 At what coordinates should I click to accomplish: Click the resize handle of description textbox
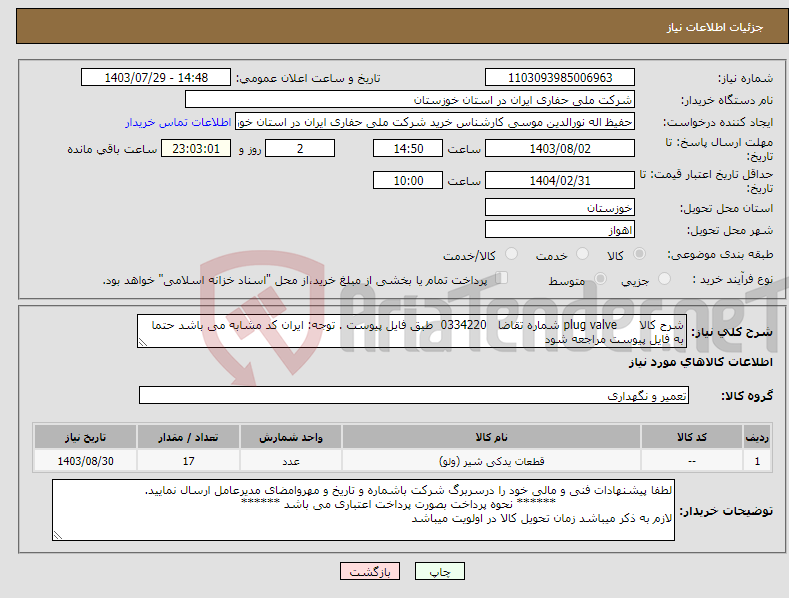(143, 342)
